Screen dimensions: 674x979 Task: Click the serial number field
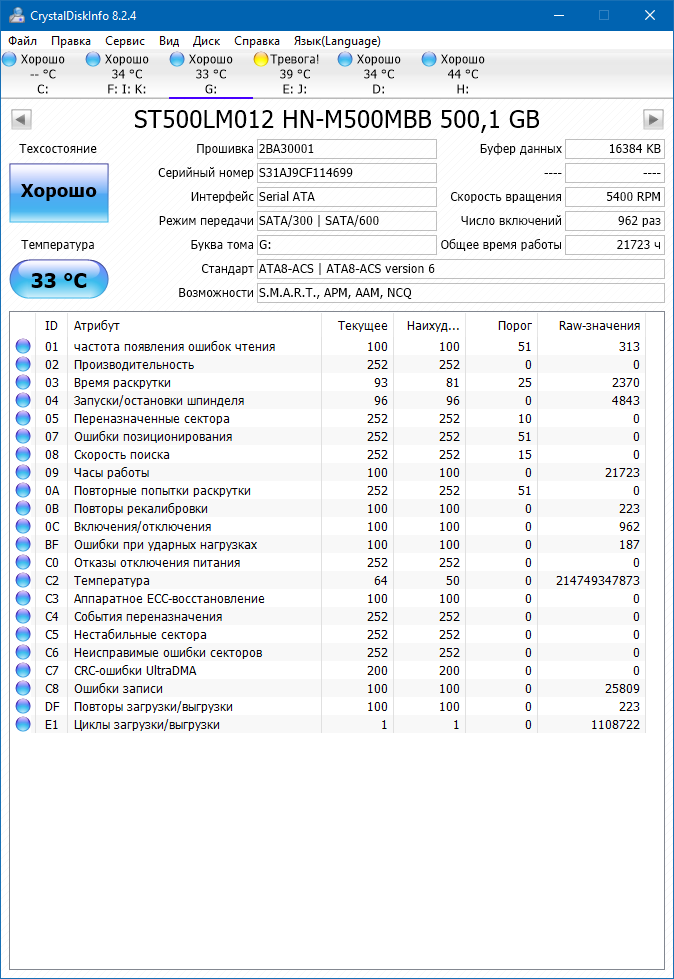pos(346,173)
